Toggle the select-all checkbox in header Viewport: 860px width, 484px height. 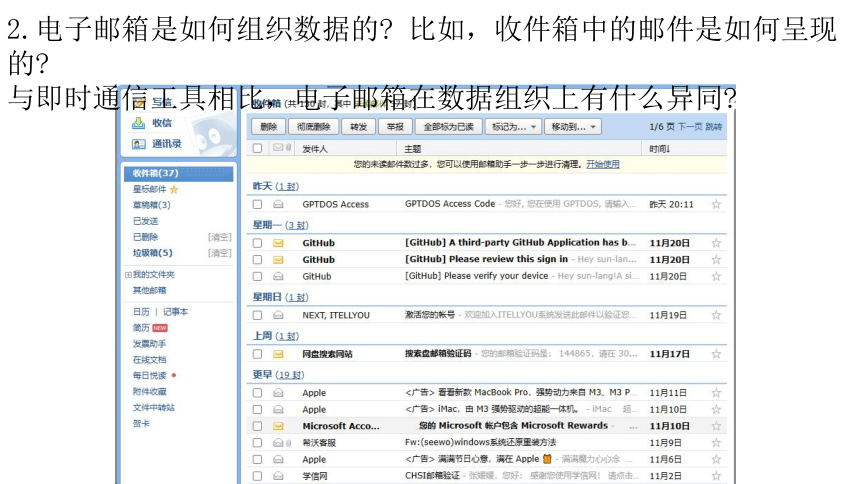pyautogui.click(x=257, y=148)
